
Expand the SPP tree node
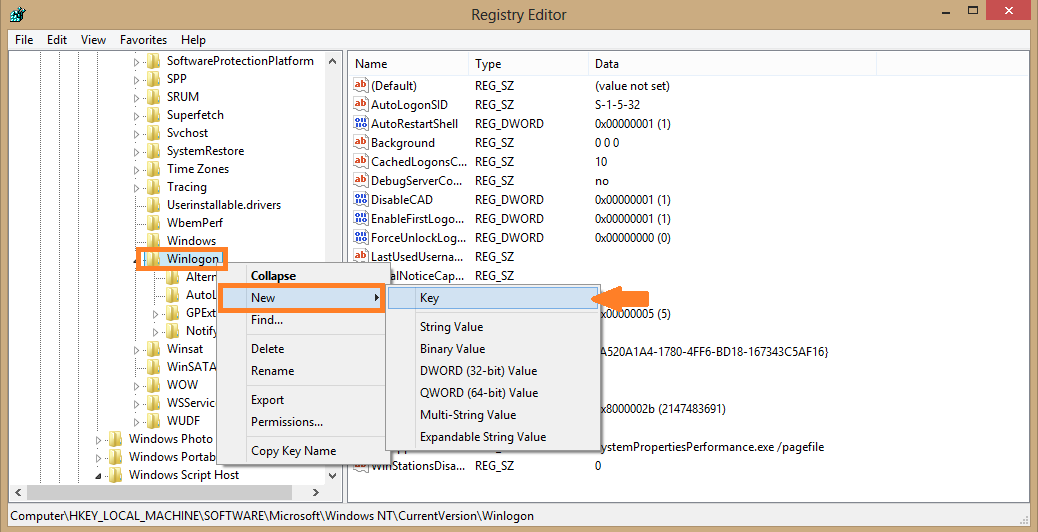(137, 80)
